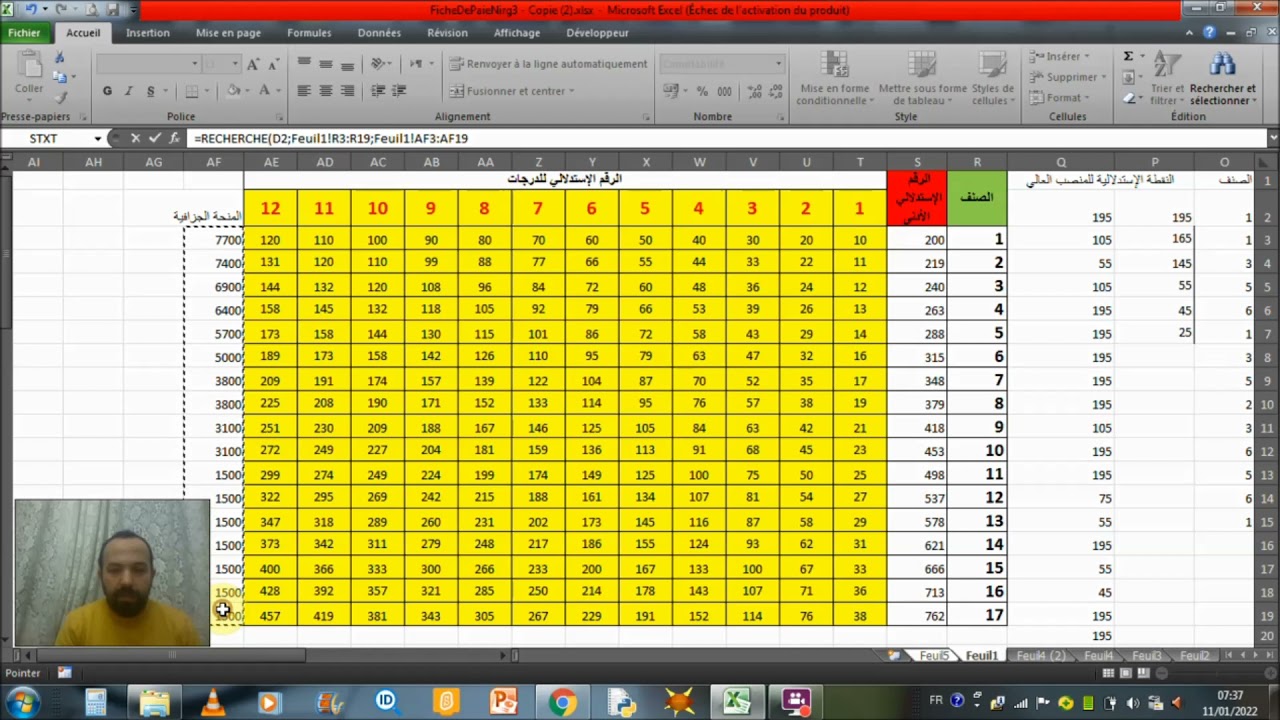Open Google Chrome from taskbar
Viewport: 1280px width, 720px height.
tap(561, 701)
